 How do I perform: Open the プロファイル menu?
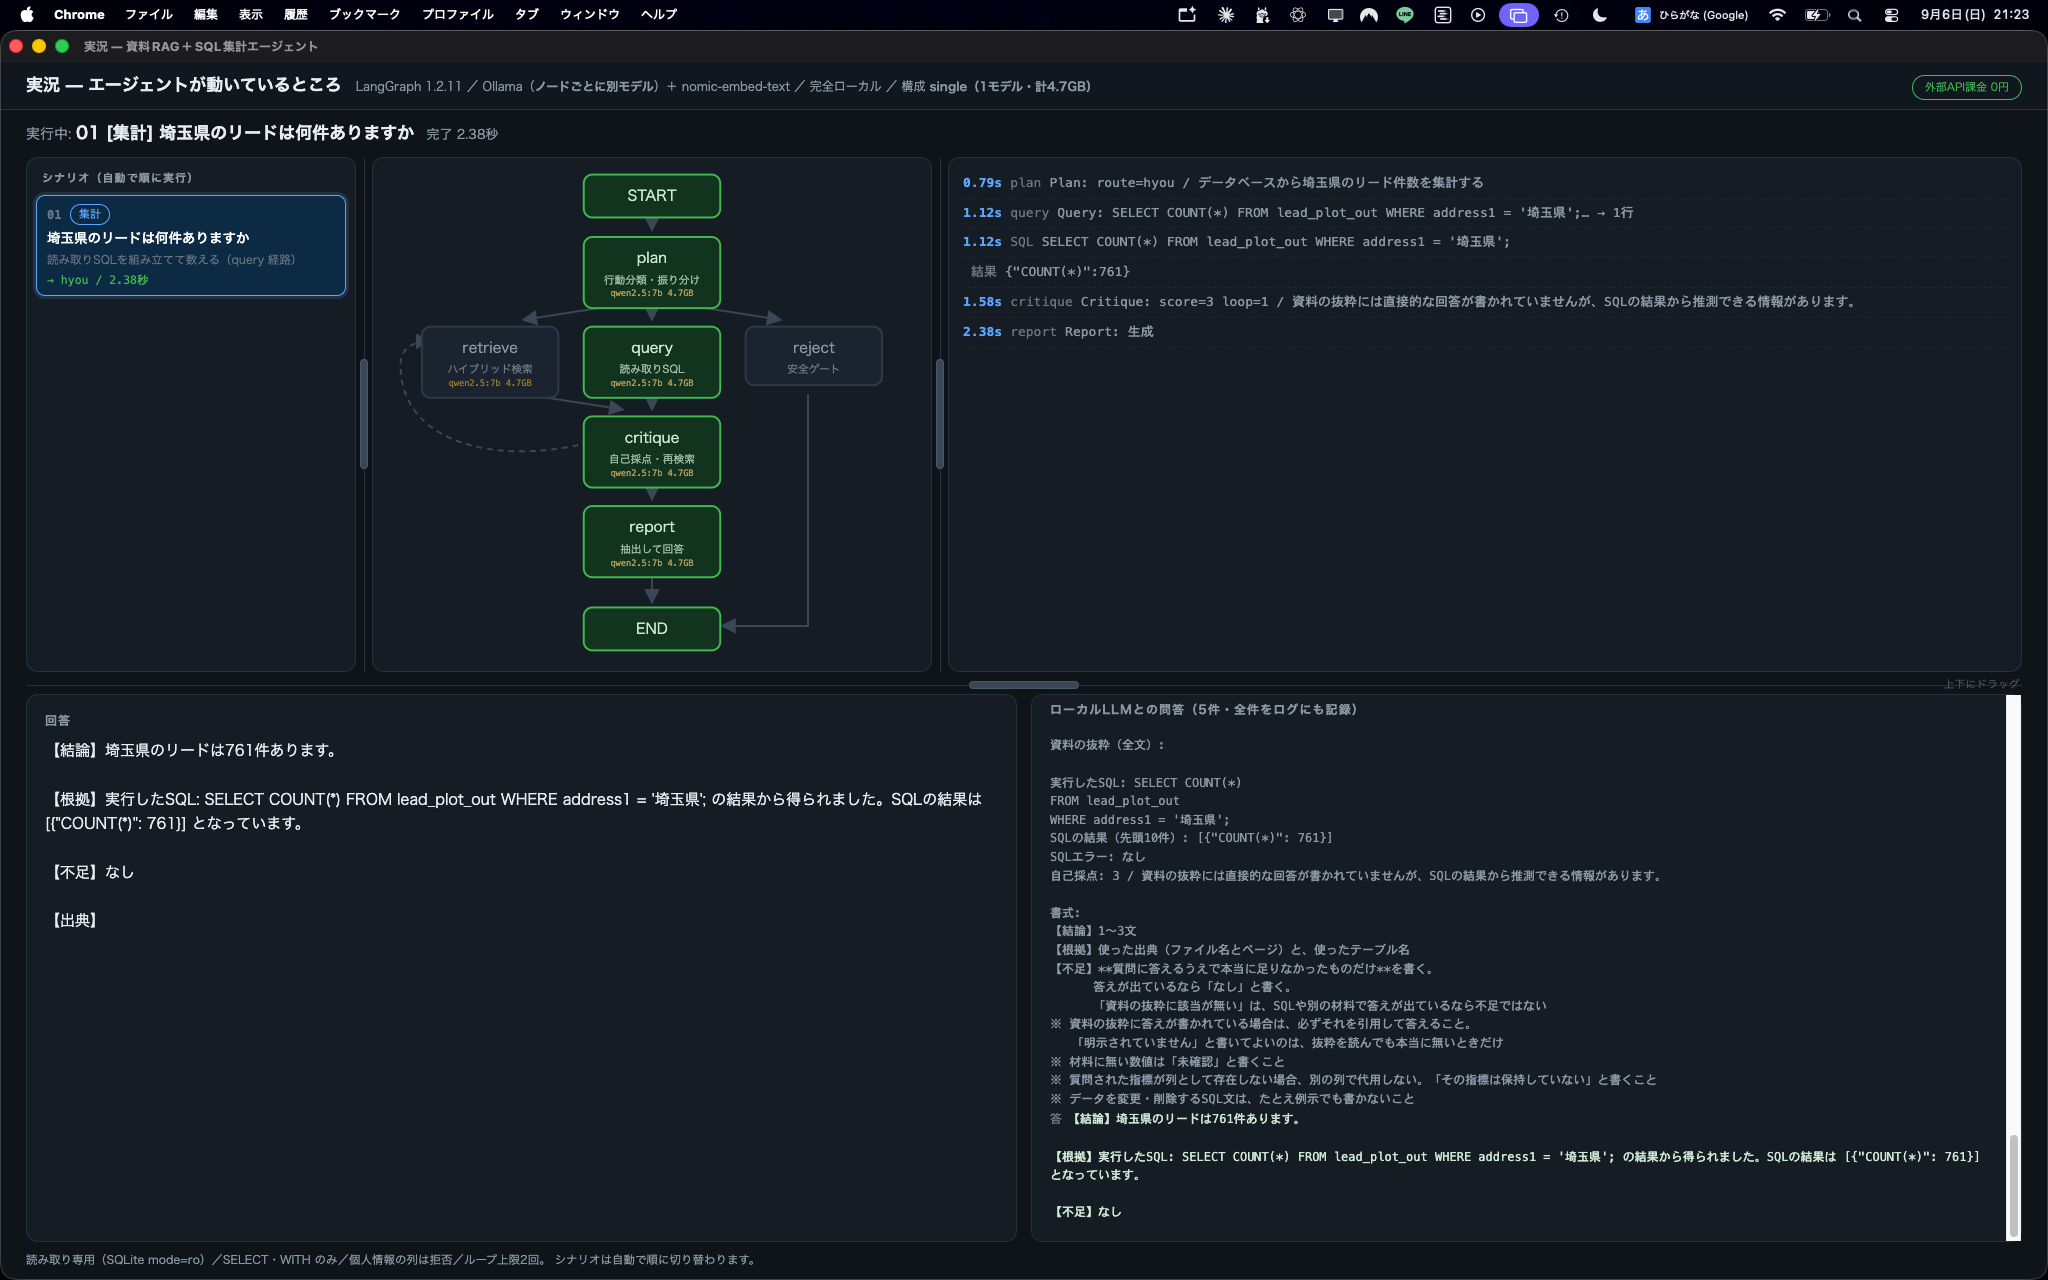pos(457,14)
